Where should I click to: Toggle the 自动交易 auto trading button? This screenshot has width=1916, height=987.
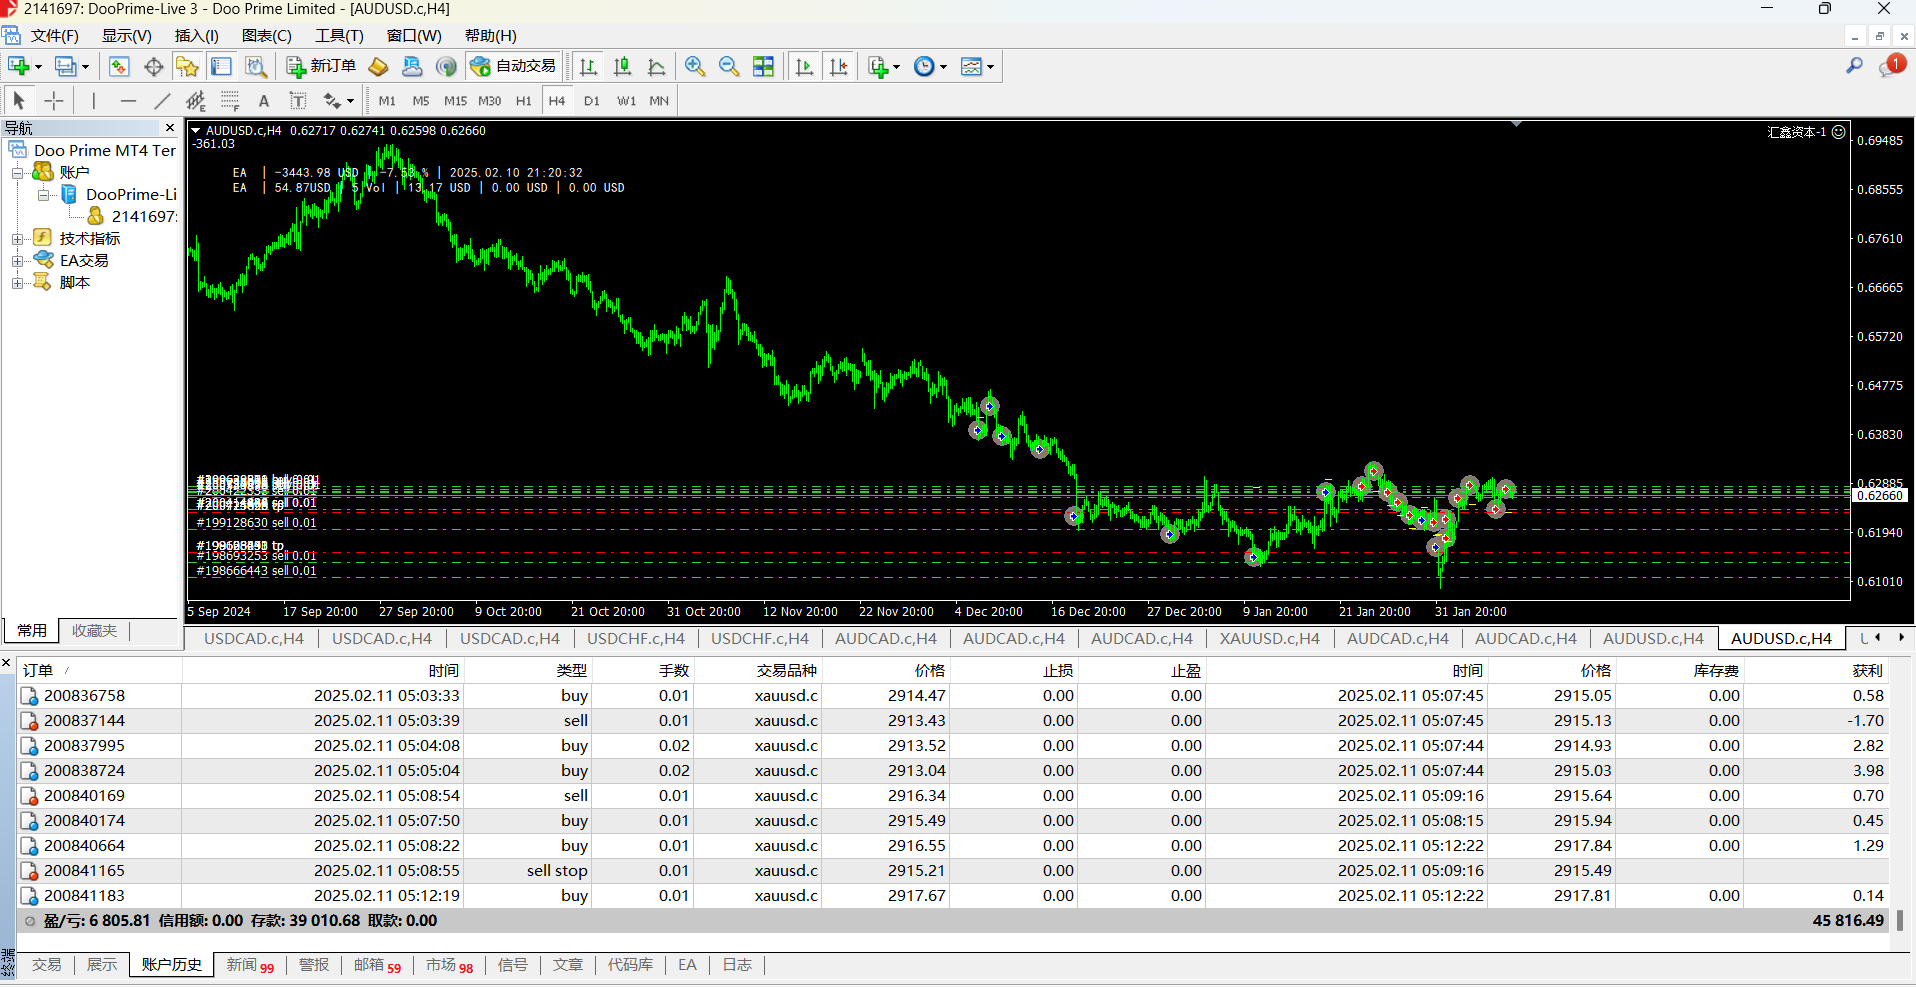[x=514, y=66]
